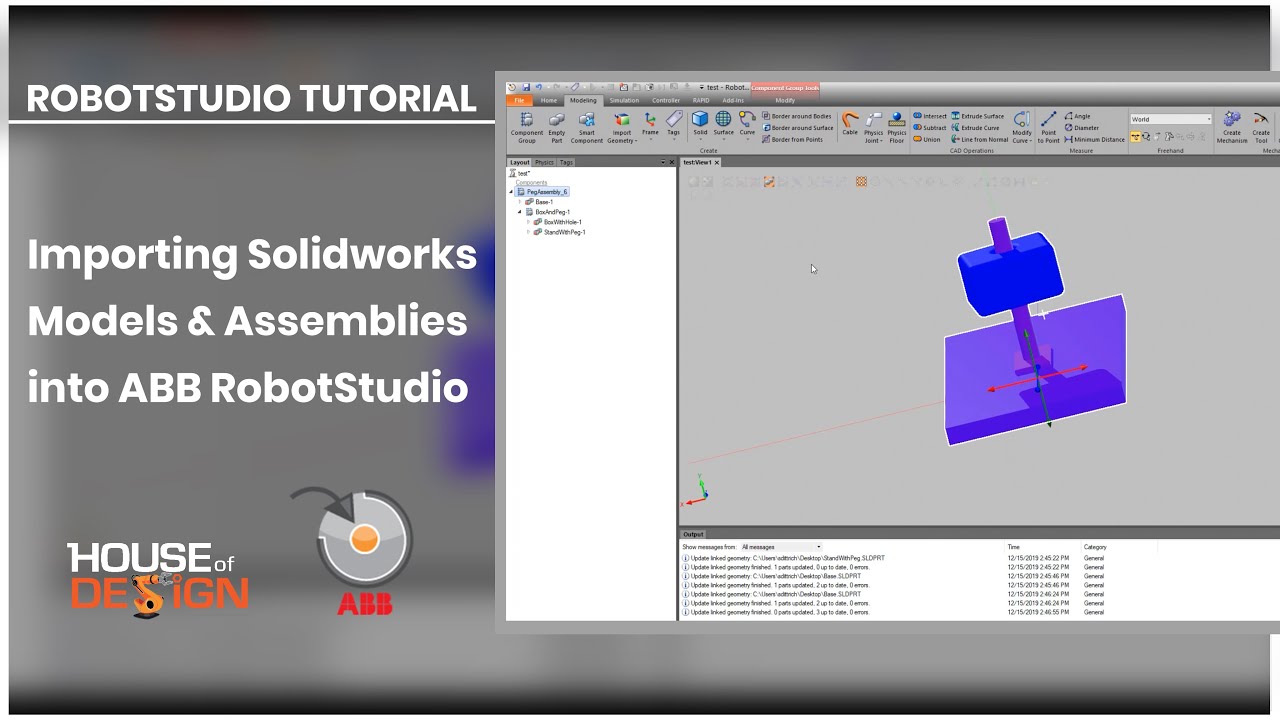The width and height of the screenshot is (1280, 720).
Task: Open the Modify contextual tab
Action: [785, 100]
